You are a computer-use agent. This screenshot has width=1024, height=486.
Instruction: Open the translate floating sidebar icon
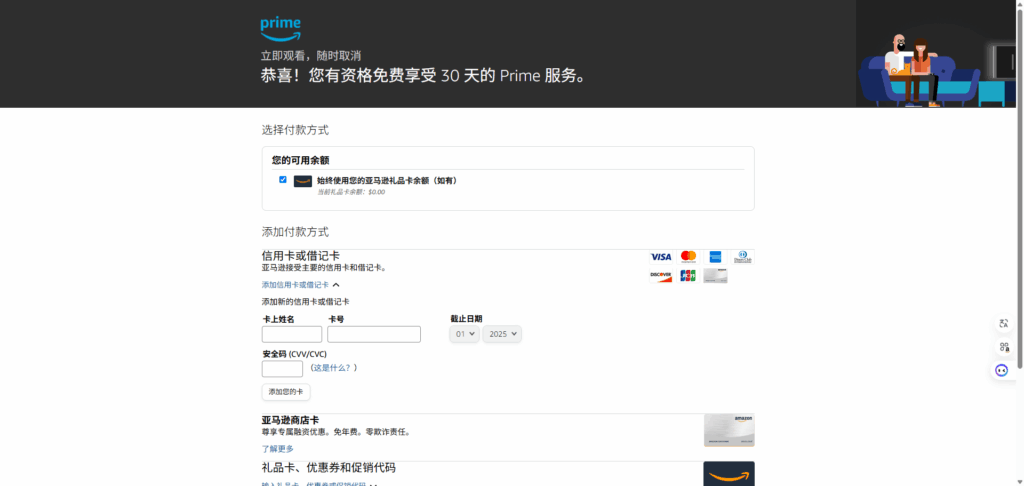click(x=1004, y=323)
